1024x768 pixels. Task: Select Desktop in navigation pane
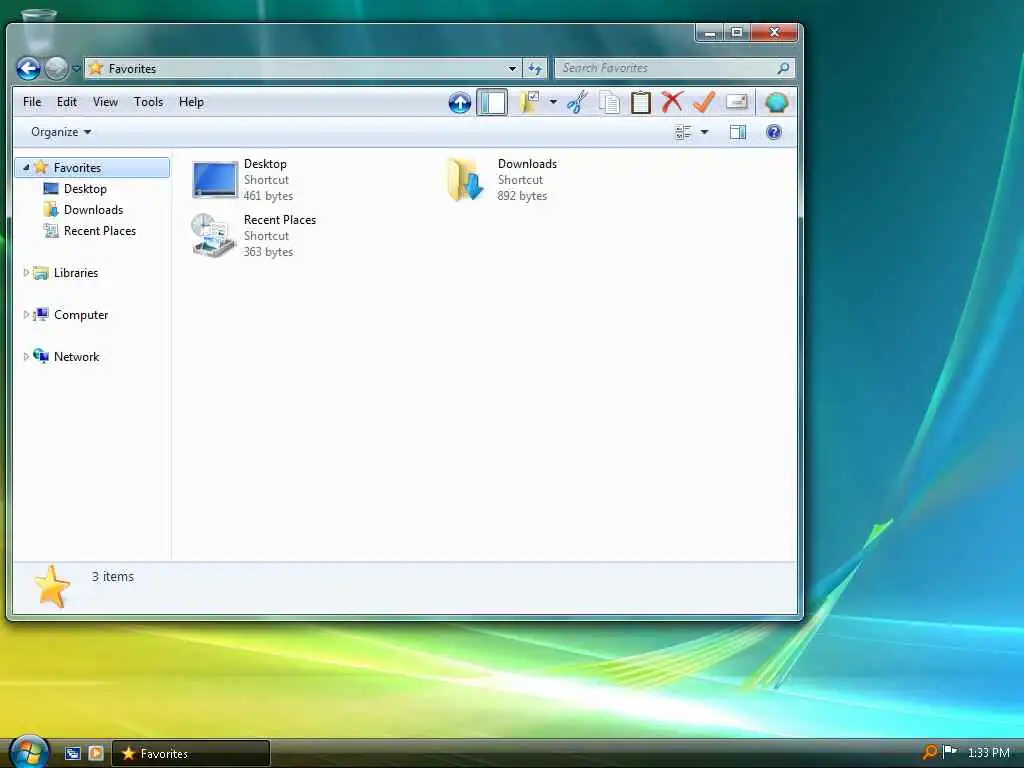85,189
